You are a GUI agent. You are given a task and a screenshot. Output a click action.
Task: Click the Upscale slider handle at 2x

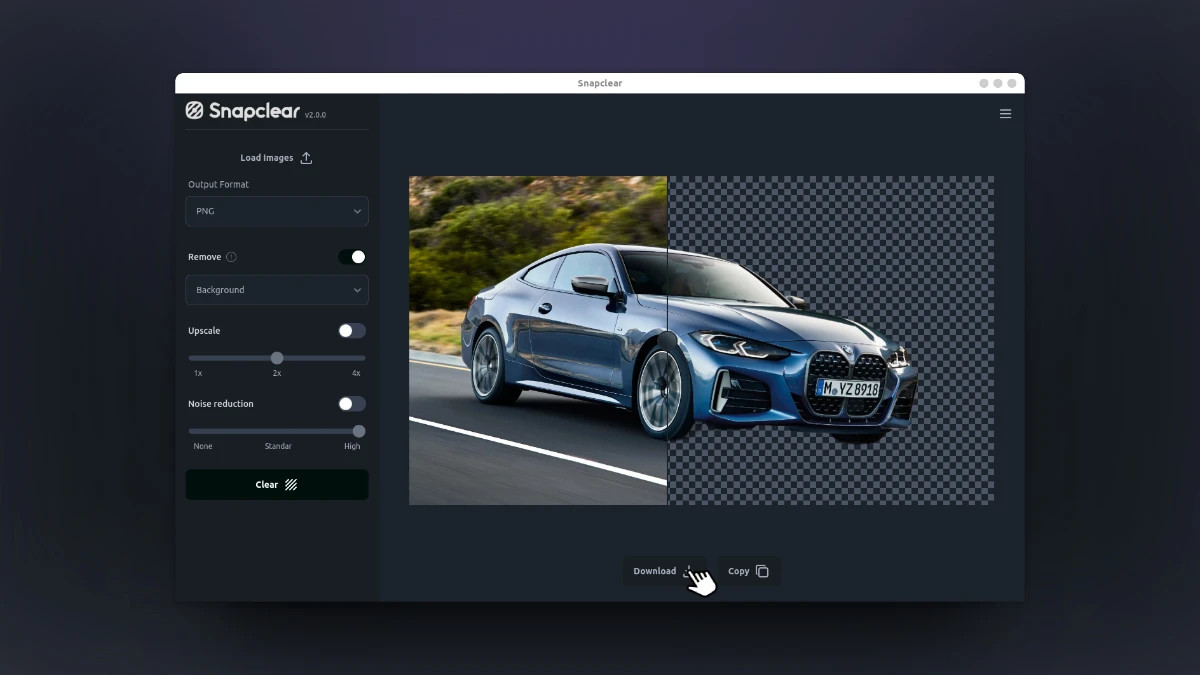277,358
